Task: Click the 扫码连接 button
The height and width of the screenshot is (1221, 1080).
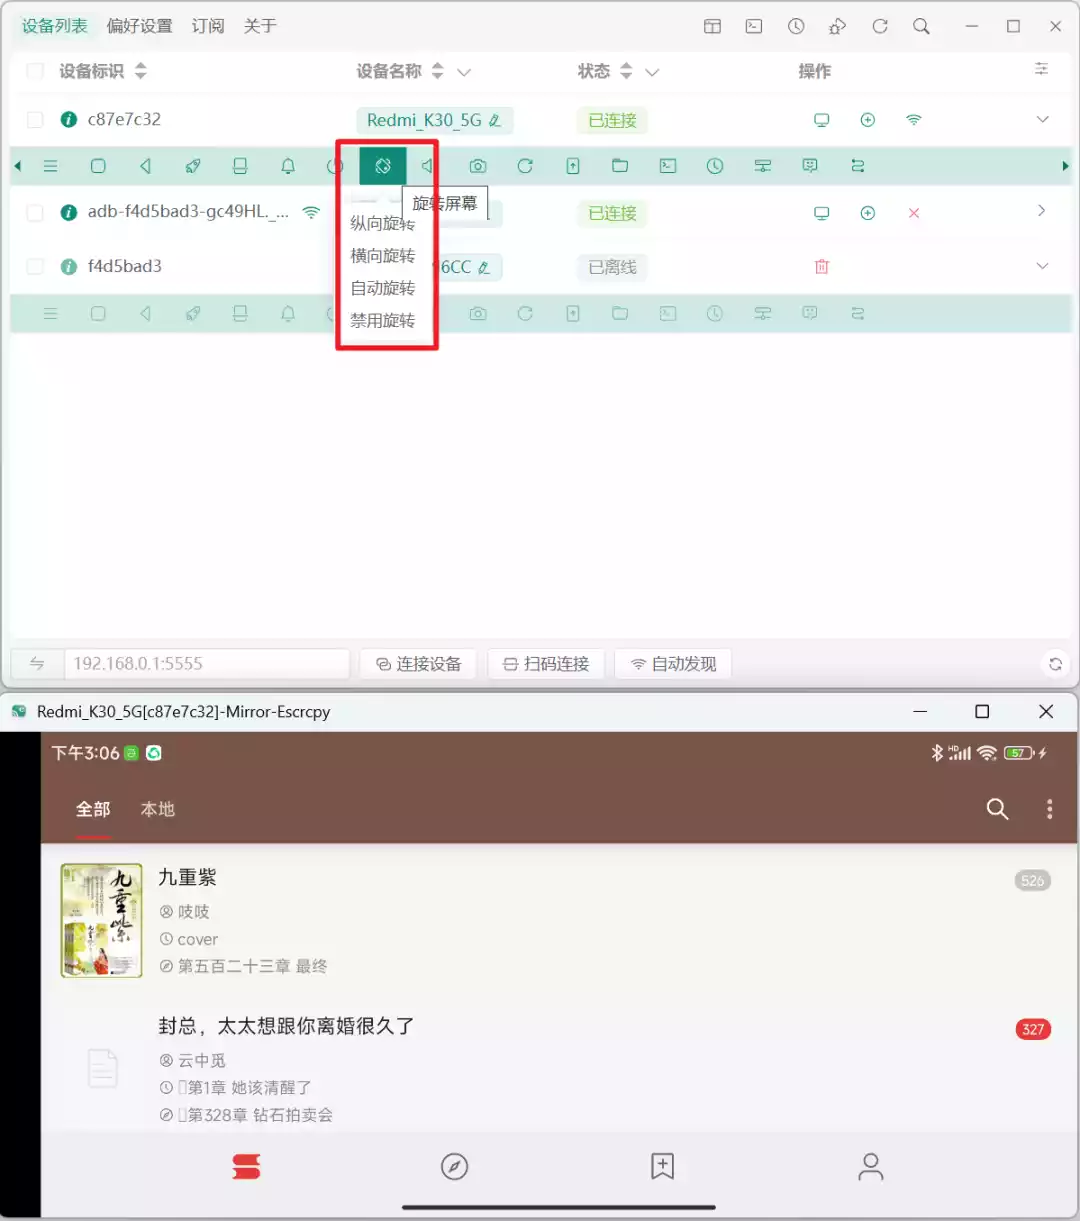Action: [x=546, y=664]
